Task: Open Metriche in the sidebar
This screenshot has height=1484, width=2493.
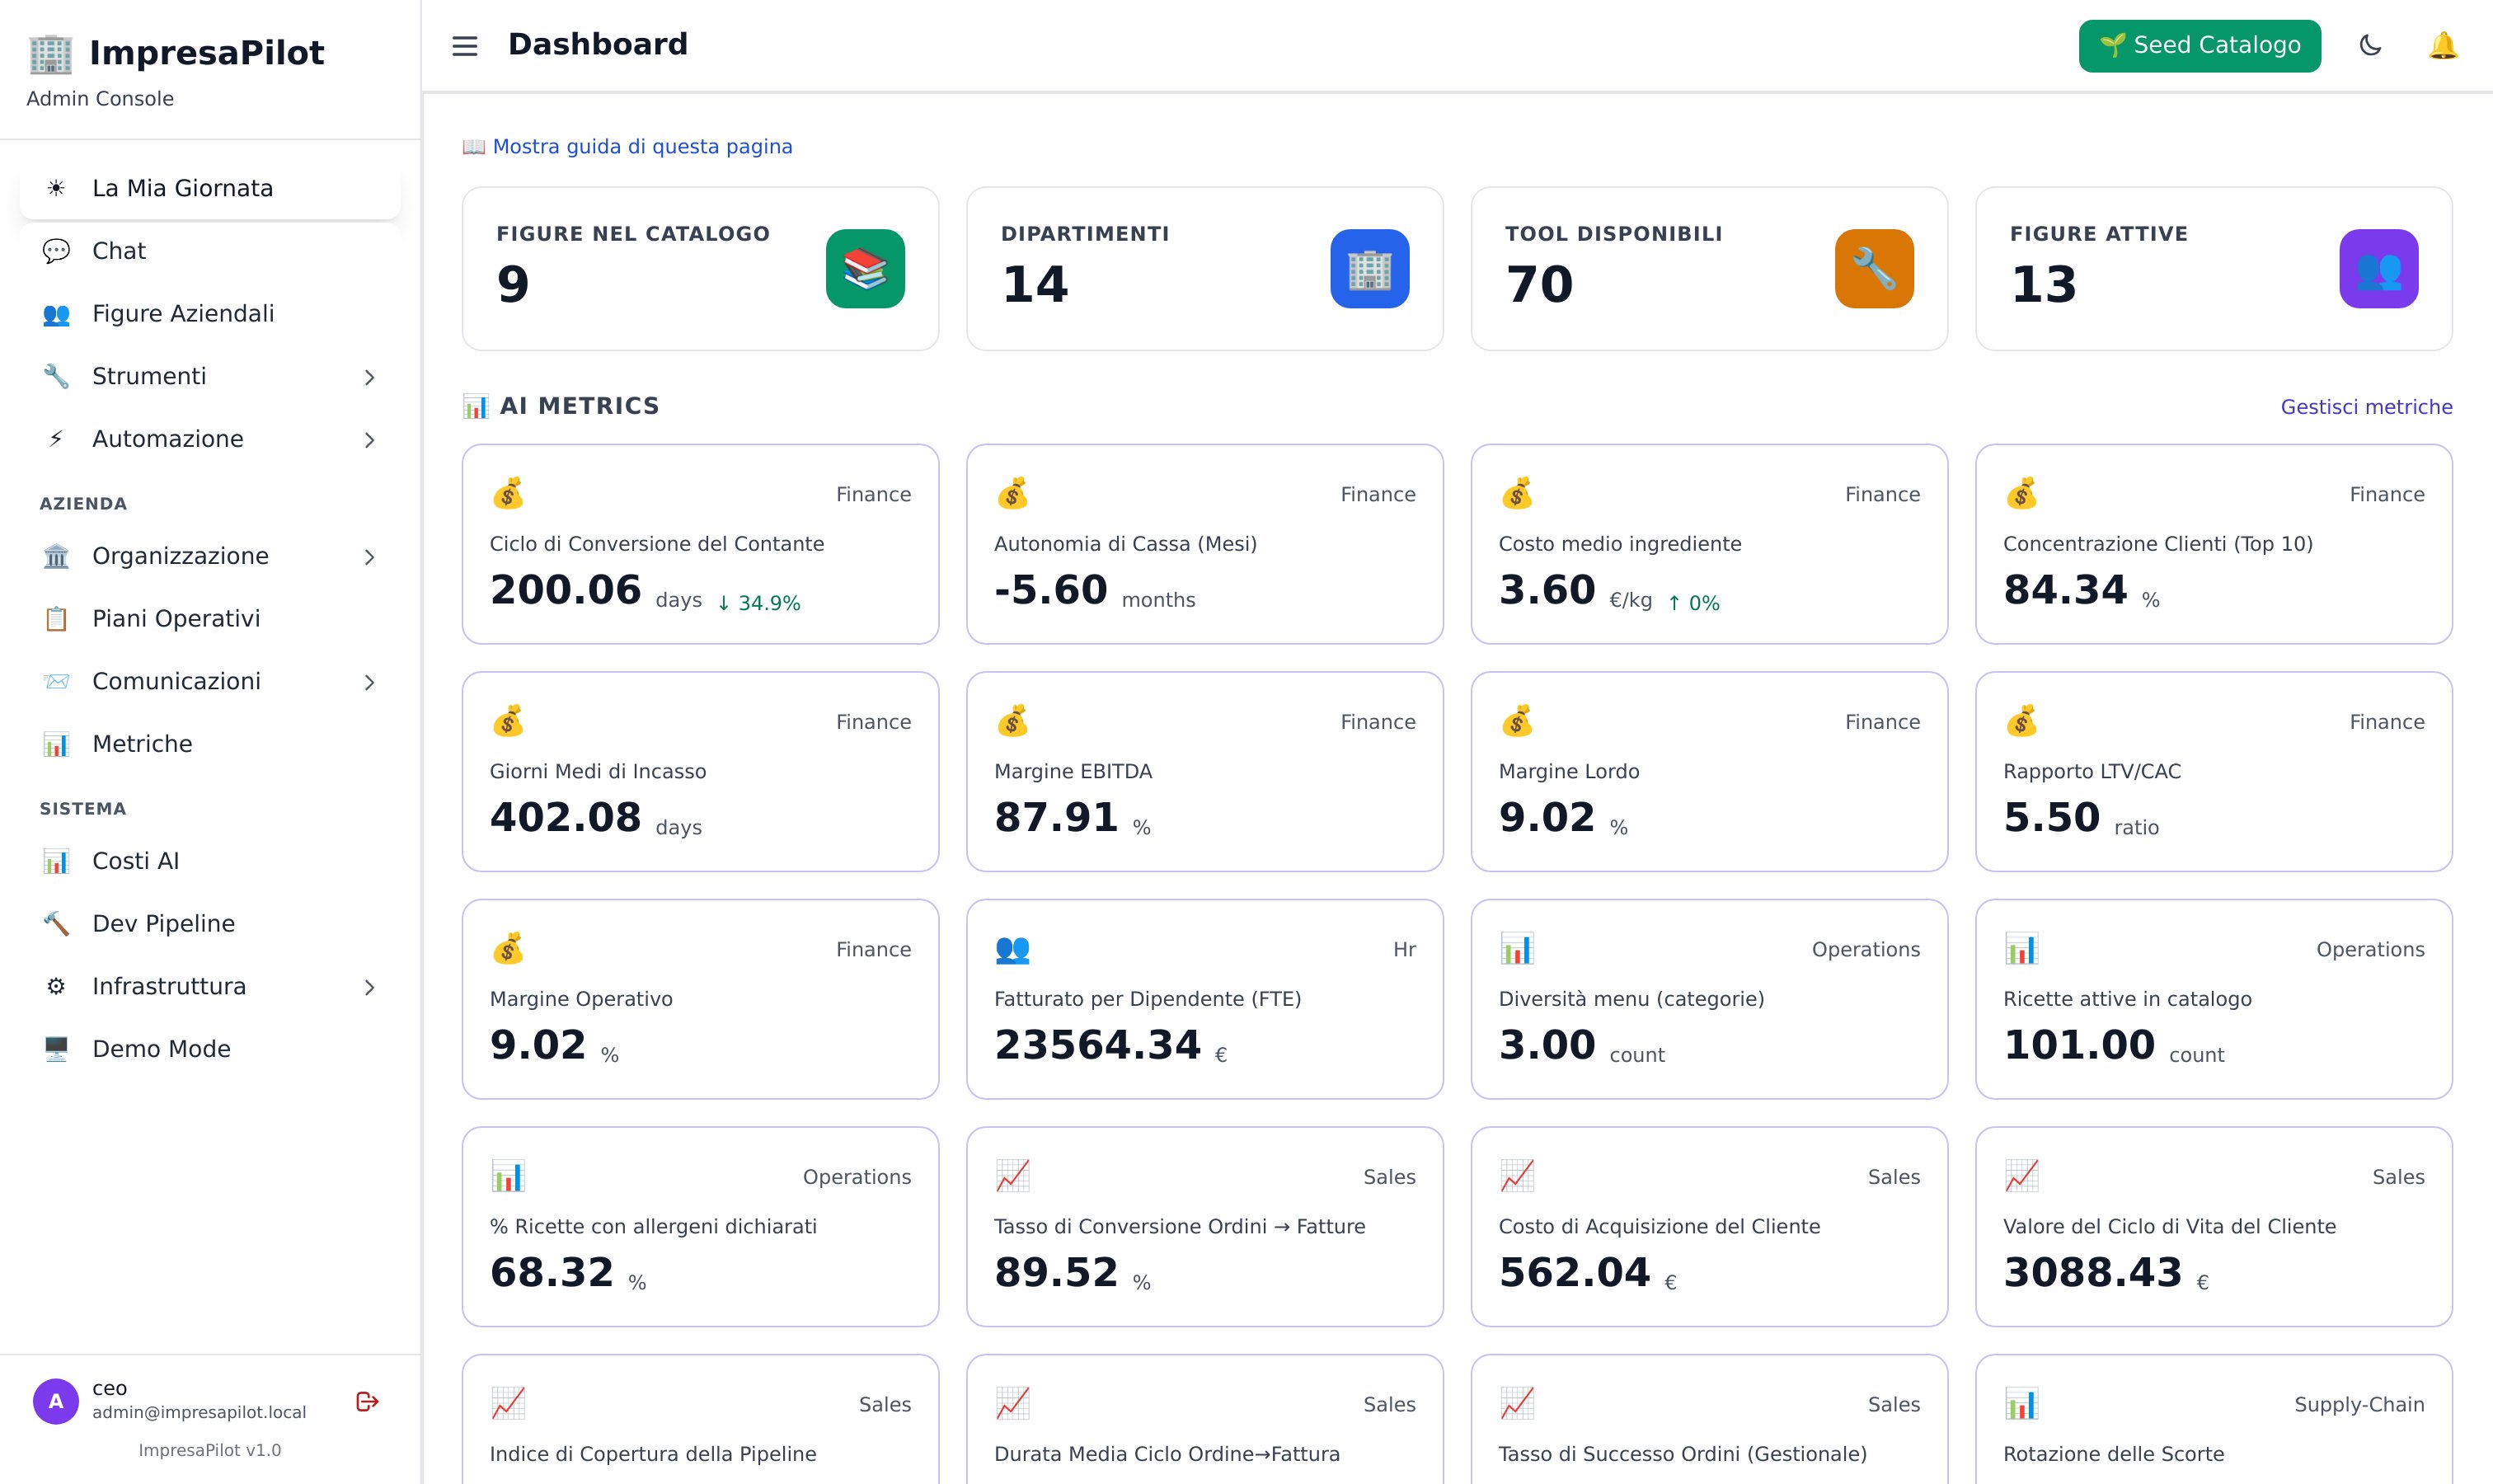Action: [210, 744]
